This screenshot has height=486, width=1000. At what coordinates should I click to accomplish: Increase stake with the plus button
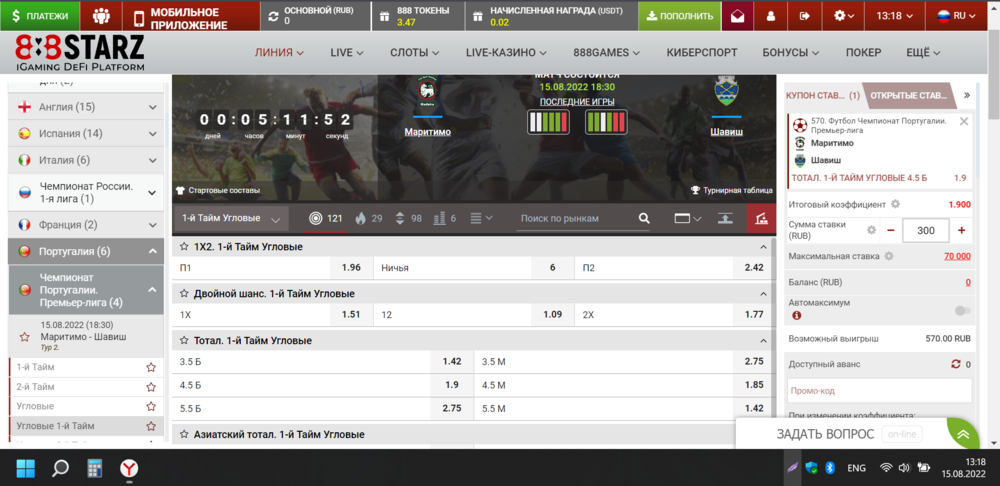click(961, 230)
